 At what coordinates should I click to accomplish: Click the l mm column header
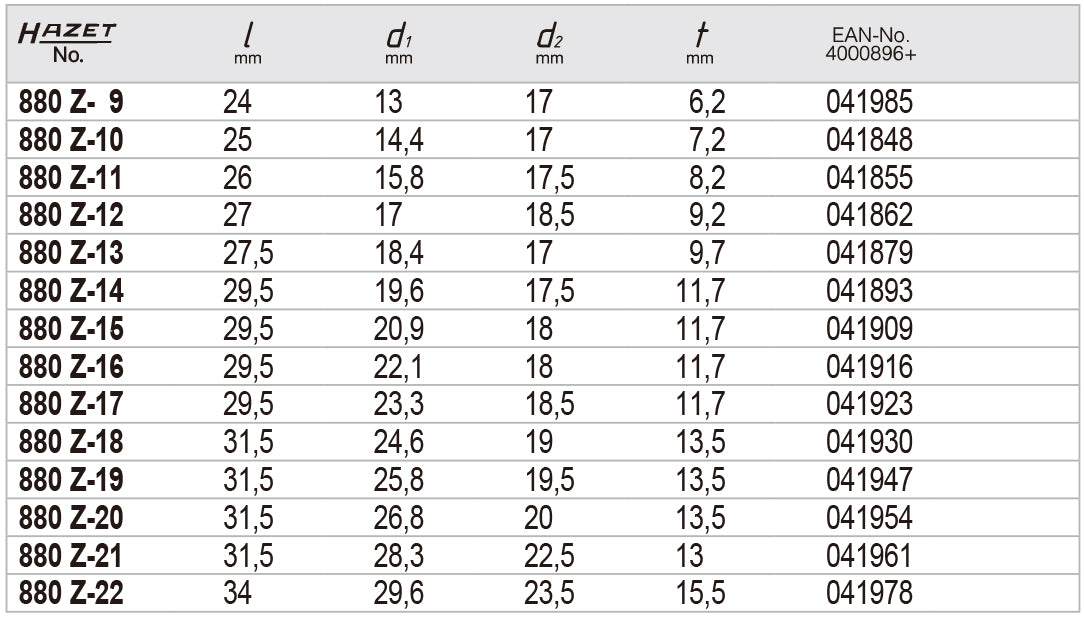click(247, 45)
